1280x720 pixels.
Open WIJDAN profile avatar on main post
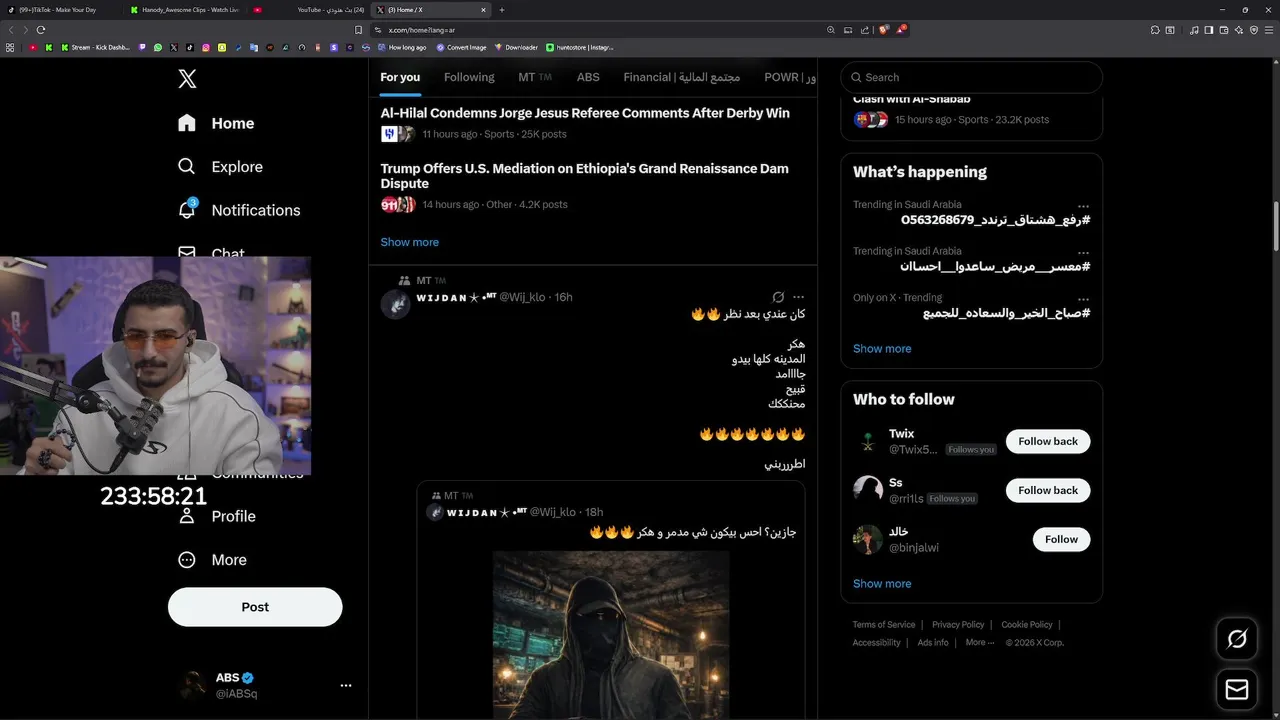pos(396,304)
